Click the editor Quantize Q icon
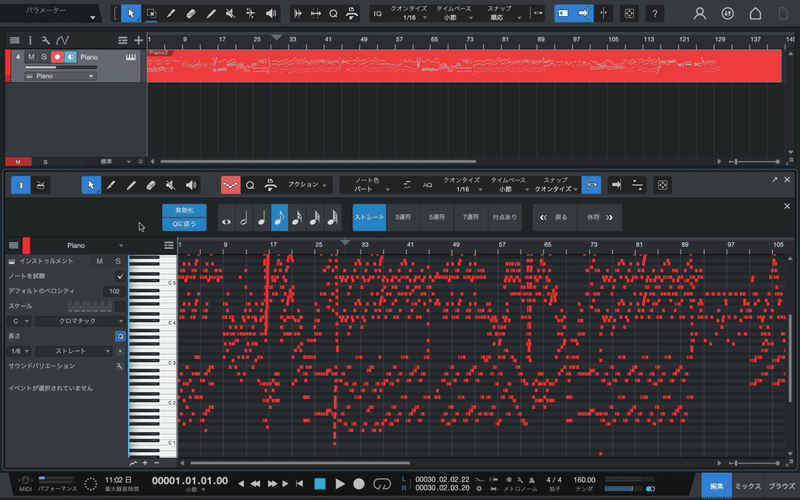 (250, 185)
